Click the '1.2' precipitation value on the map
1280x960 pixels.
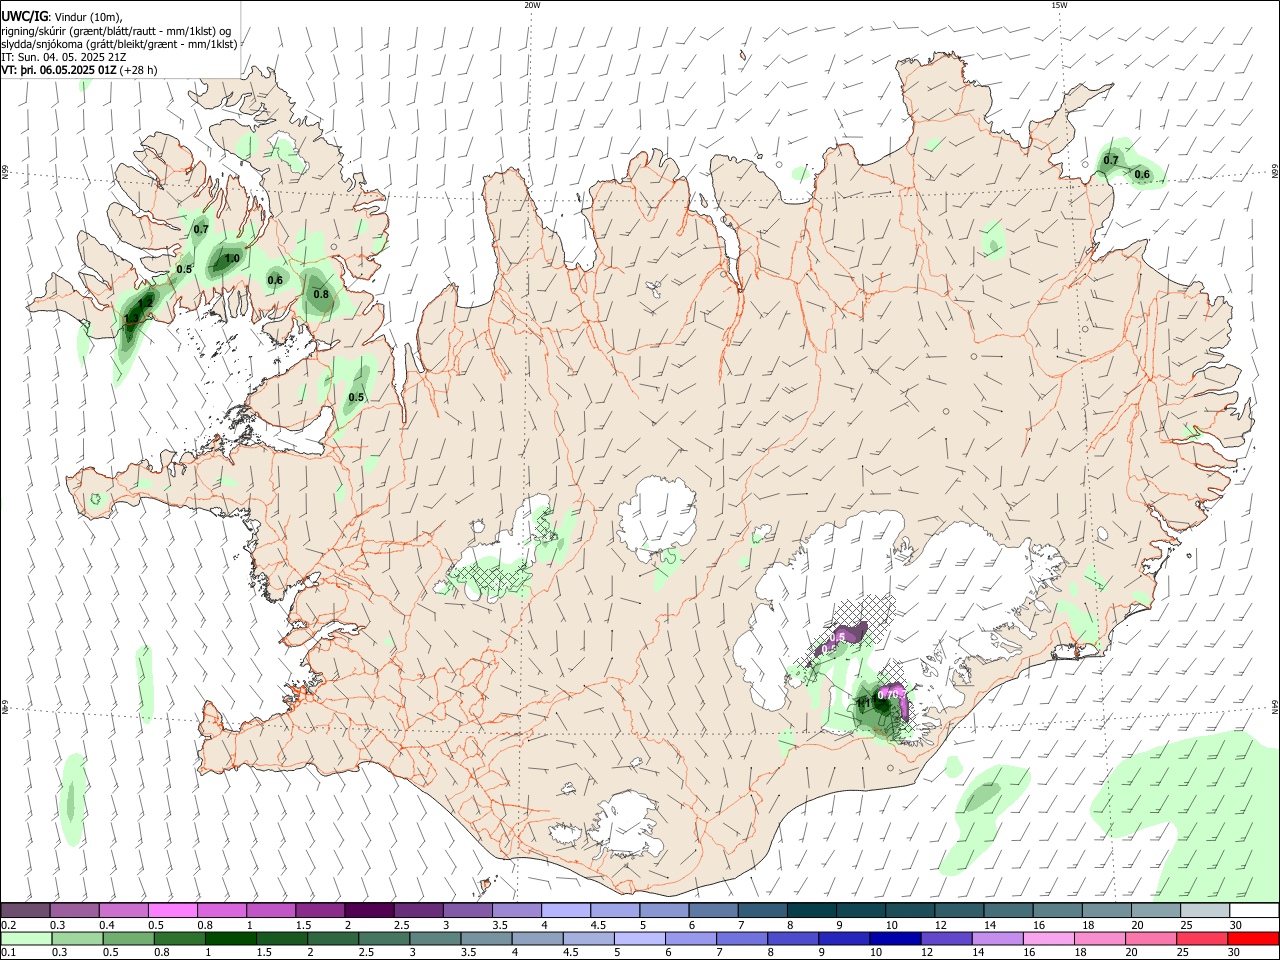tap(146, 301)
